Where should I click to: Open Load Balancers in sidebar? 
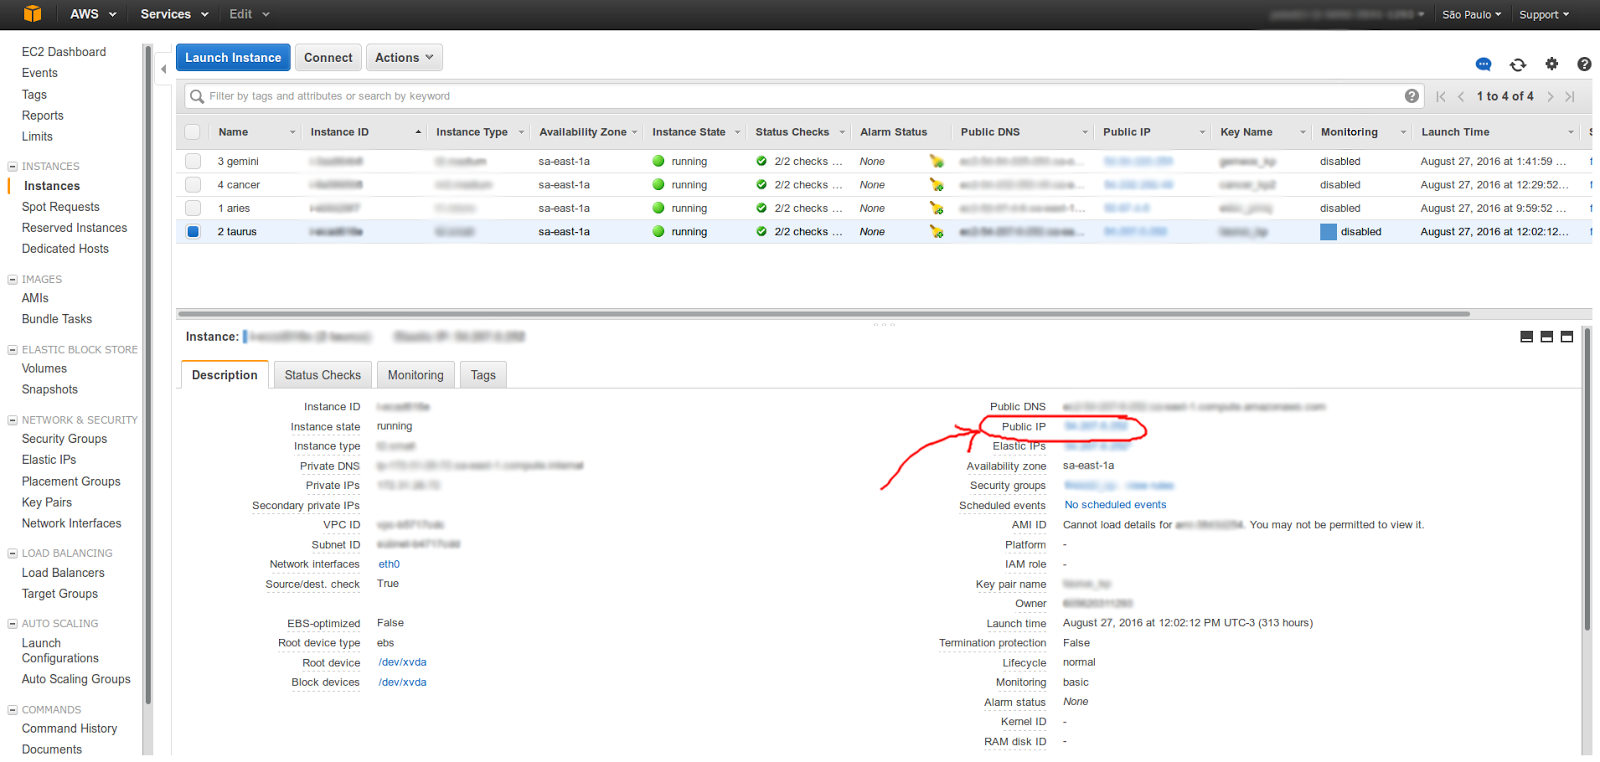[63, 573]
